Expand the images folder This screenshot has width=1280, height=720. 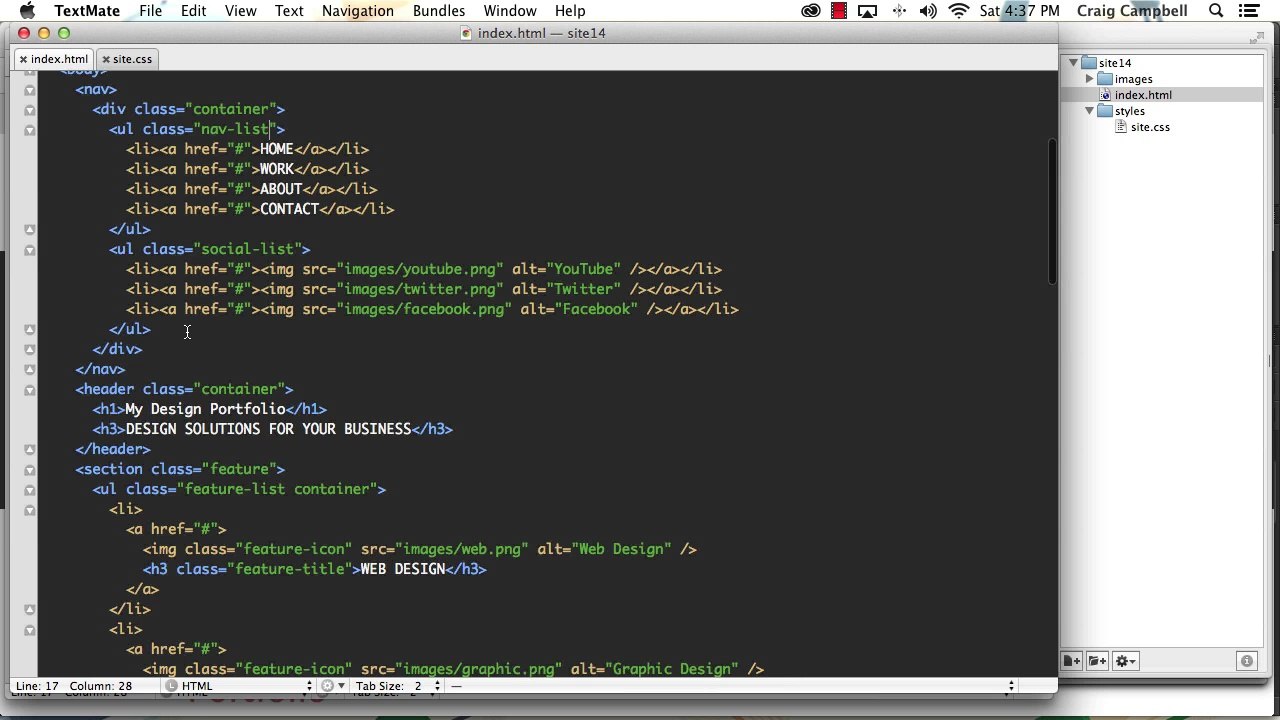point(1089,79)
